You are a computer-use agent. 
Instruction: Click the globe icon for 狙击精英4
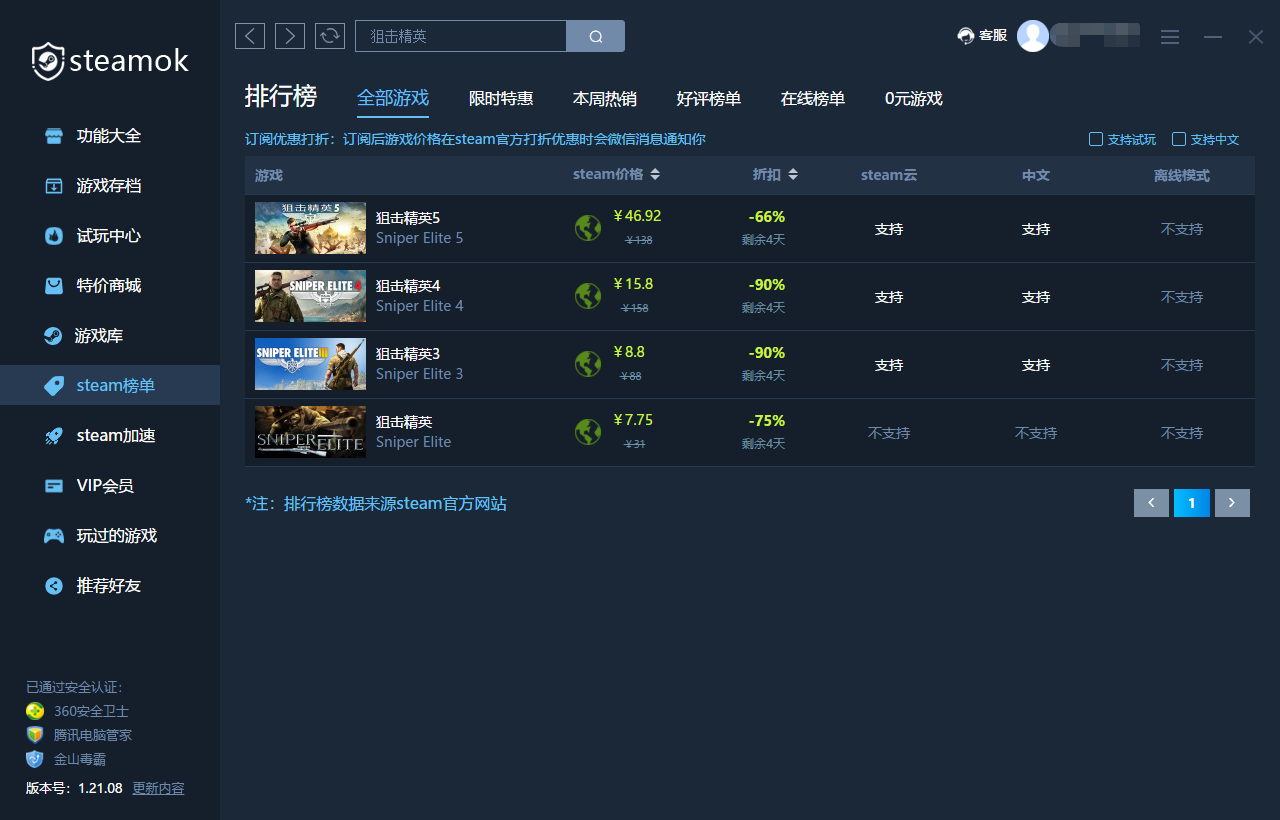[588, 296]
